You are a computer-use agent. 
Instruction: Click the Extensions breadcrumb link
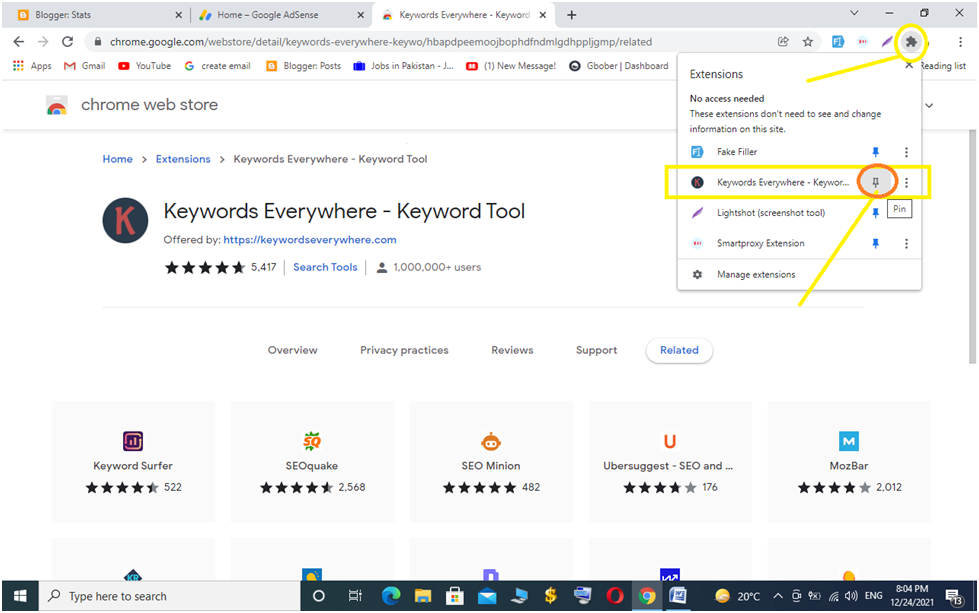(x=183, y=159)
